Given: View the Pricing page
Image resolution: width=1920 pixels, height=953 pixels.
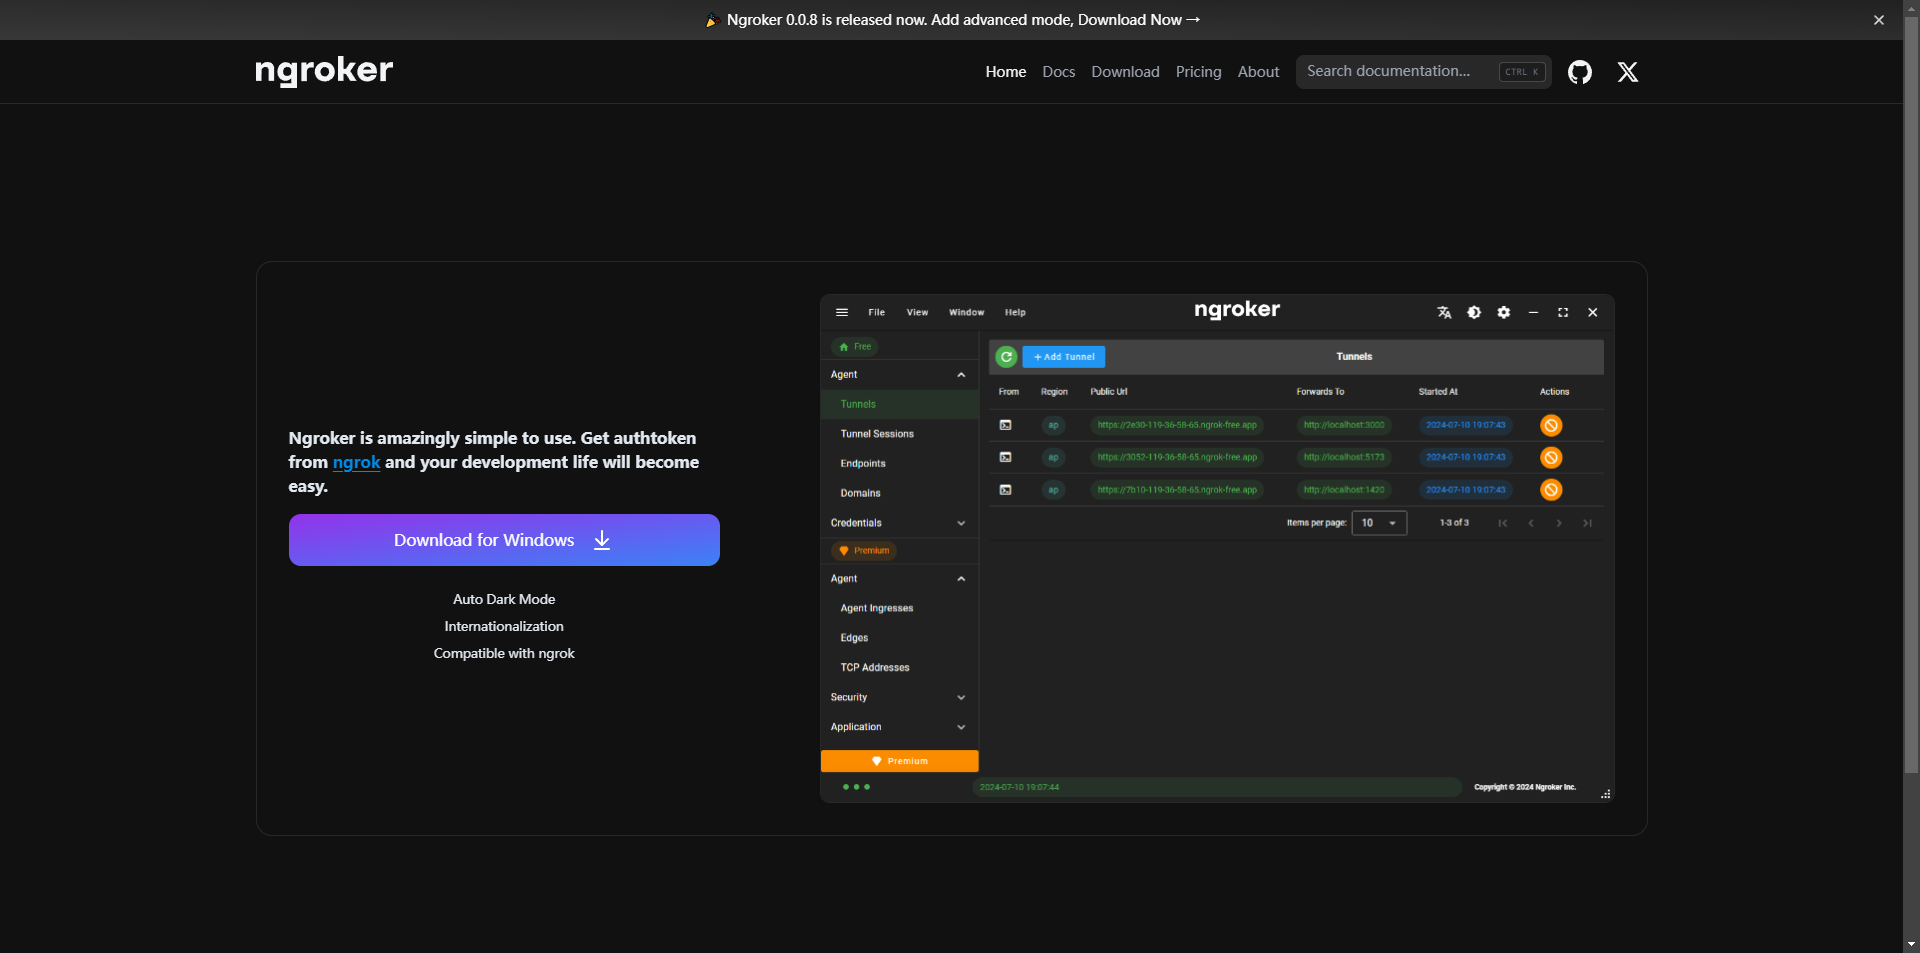Looking at the screenshot, I should point(1198,72).
